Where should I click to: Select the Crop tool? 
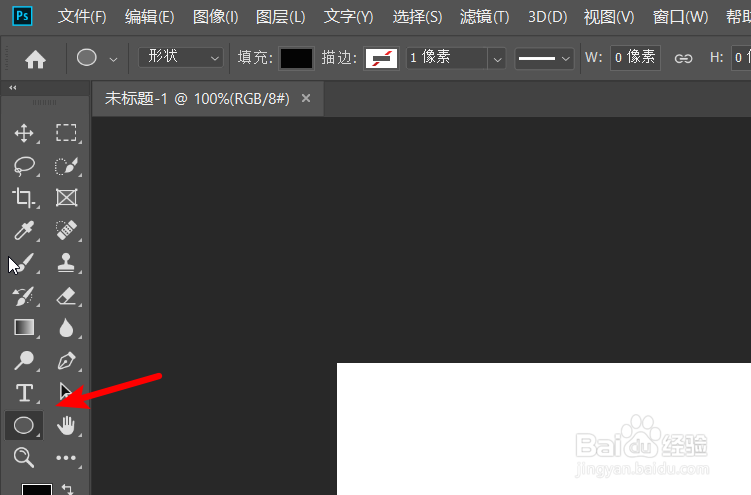(24, 197)
